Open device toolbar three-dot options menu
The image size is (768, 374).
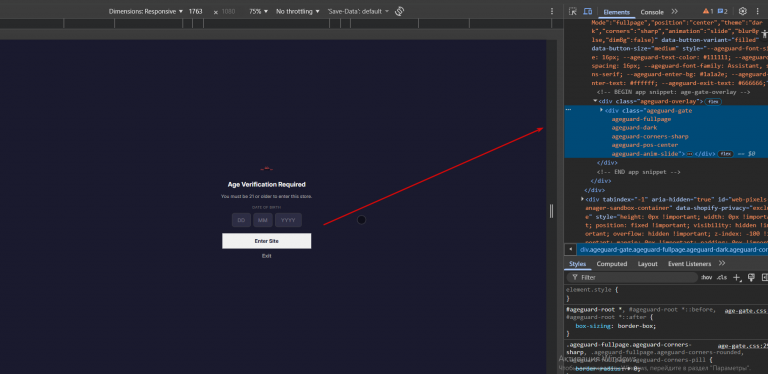click(552, 11)
